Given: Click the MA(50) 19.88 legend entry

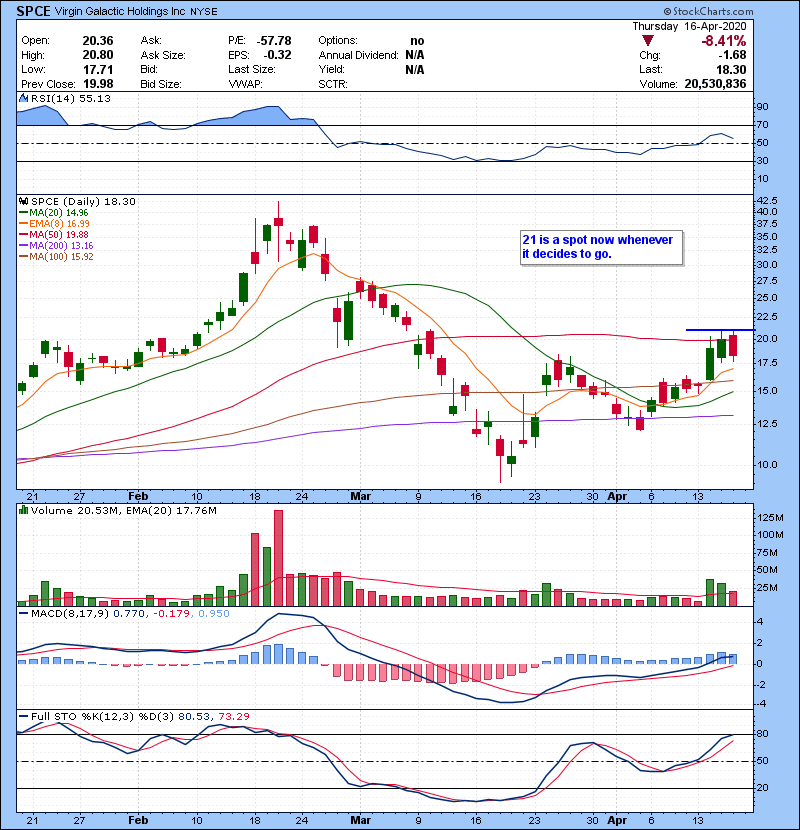Looking at the screenshot, I should 54,234.
